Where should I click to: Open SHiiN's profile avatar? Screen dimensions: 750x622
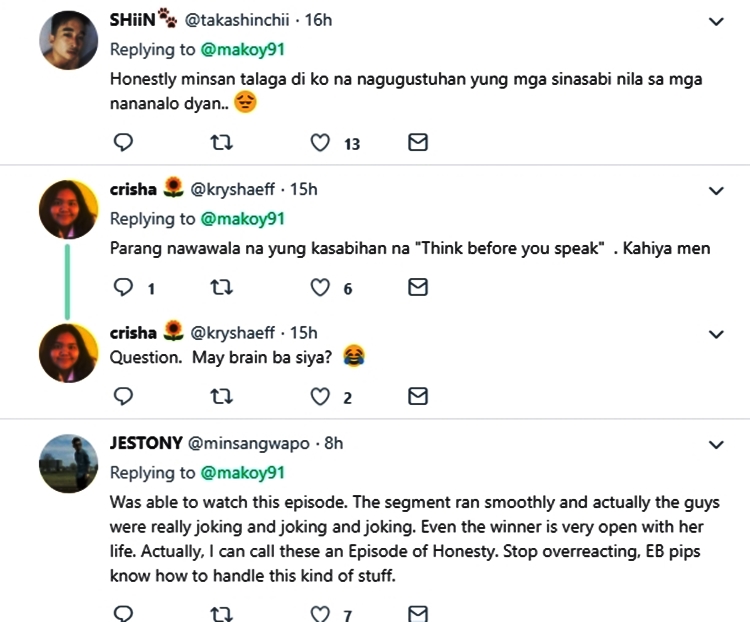(x=68, y=42)
